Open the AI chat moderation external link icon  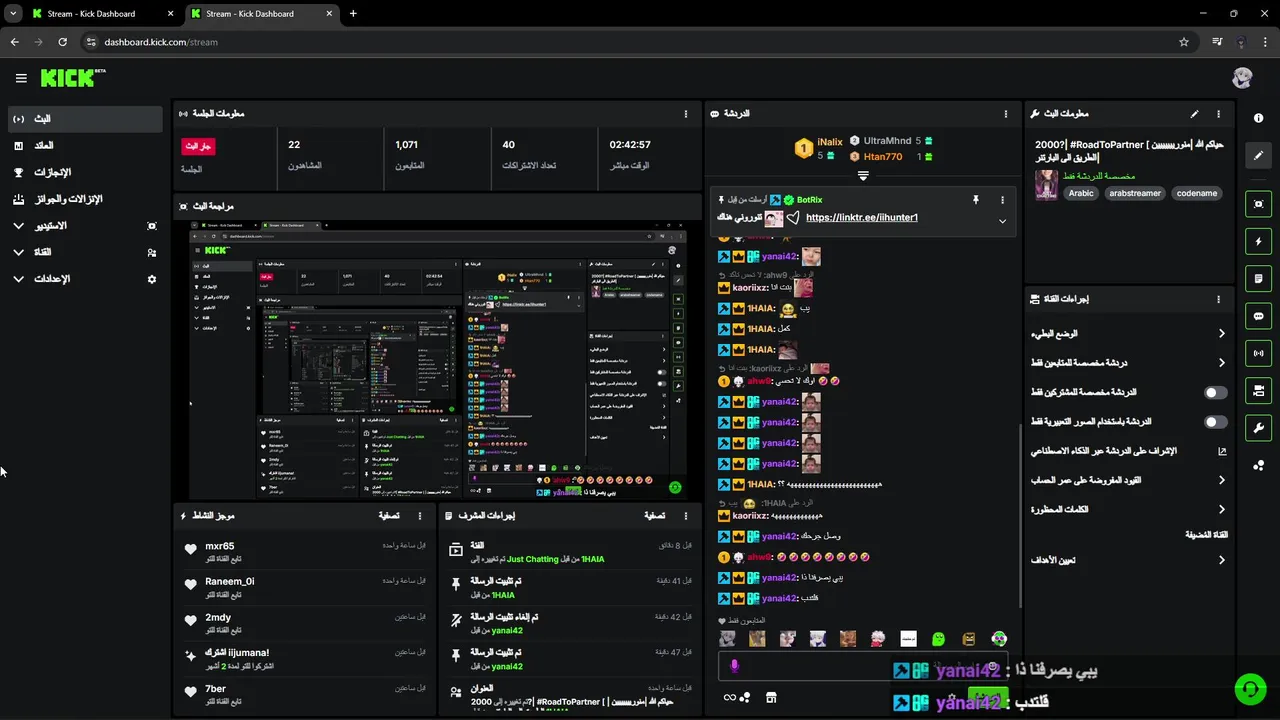[1222, 451]
